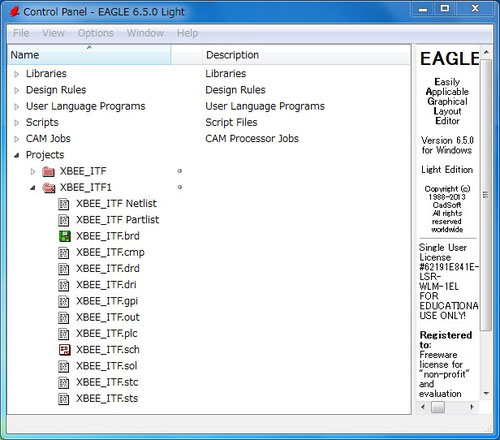Click the XBEE_ITF.gpi file icon
This screenshot has height=440, width=500.
tap(64, 301)
